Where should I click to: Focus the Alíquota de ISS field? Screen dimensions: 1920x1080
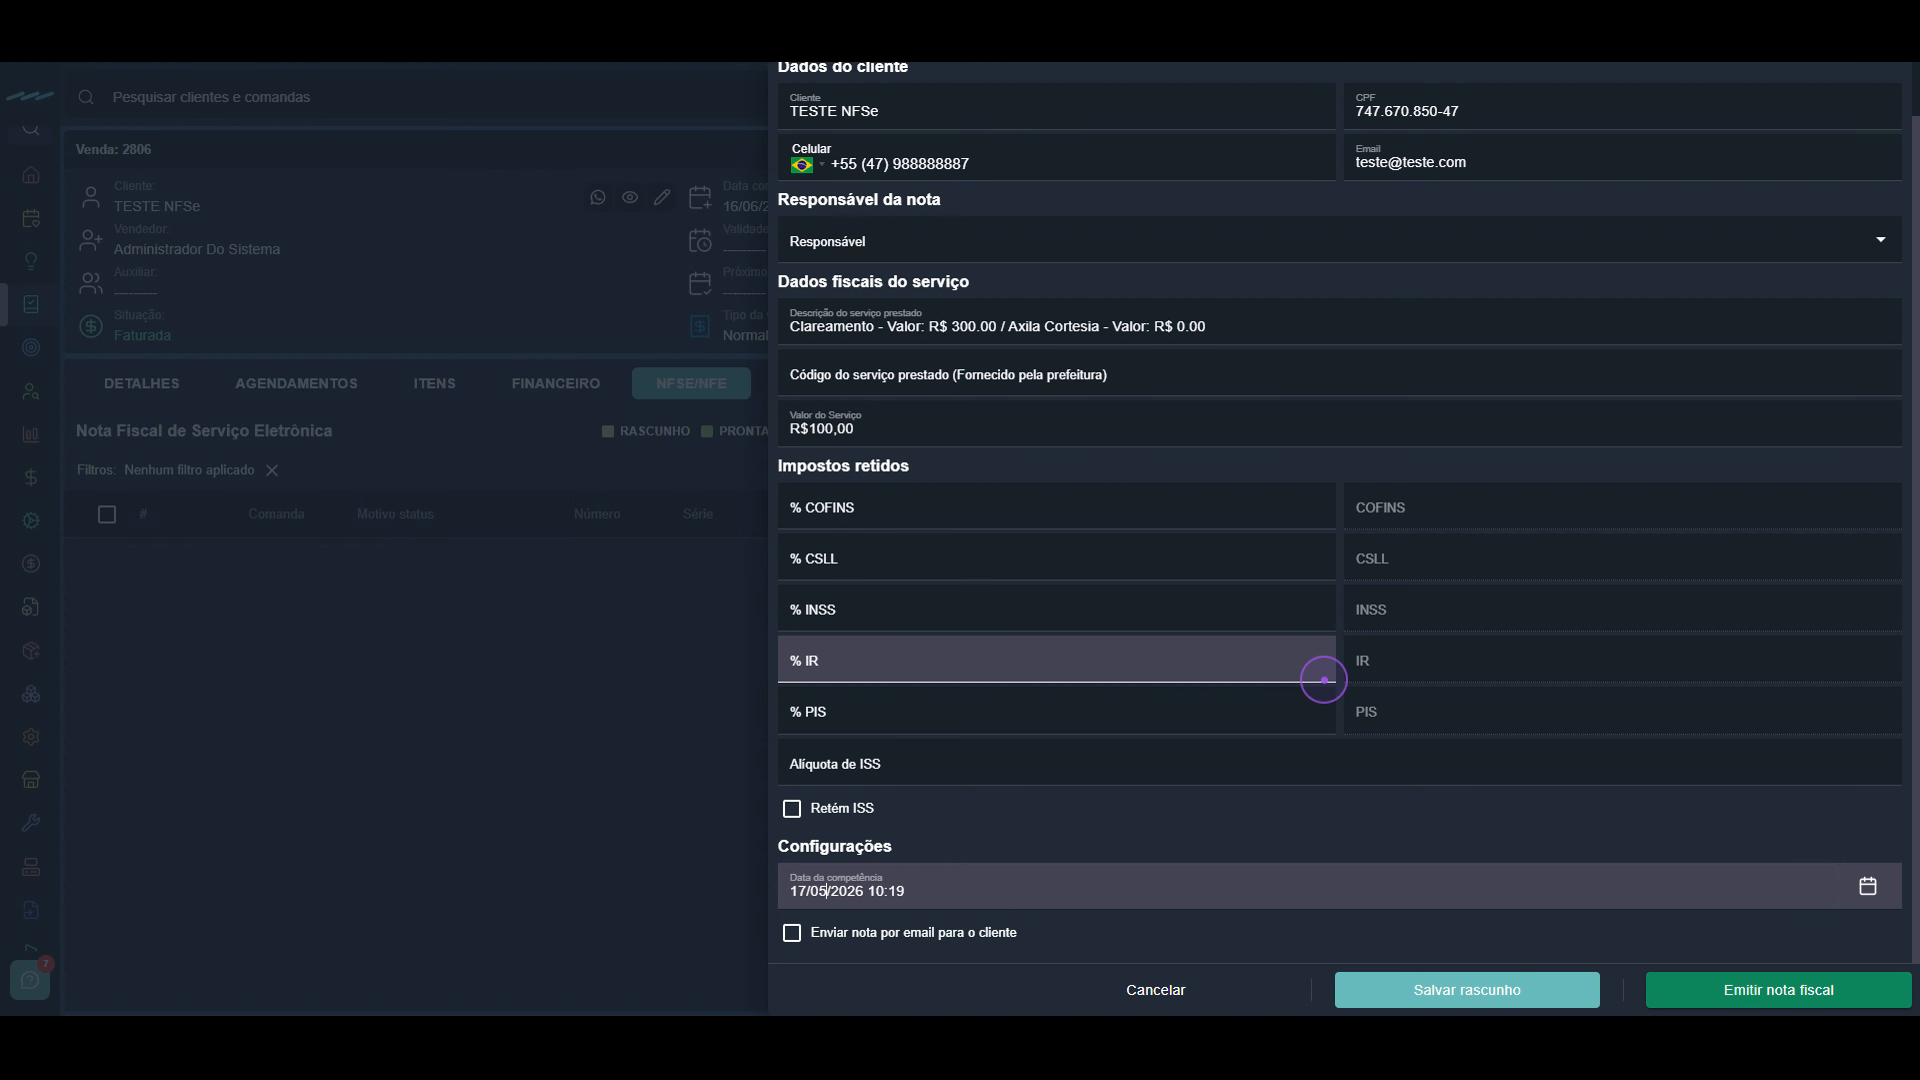[x=1340, y=763]
